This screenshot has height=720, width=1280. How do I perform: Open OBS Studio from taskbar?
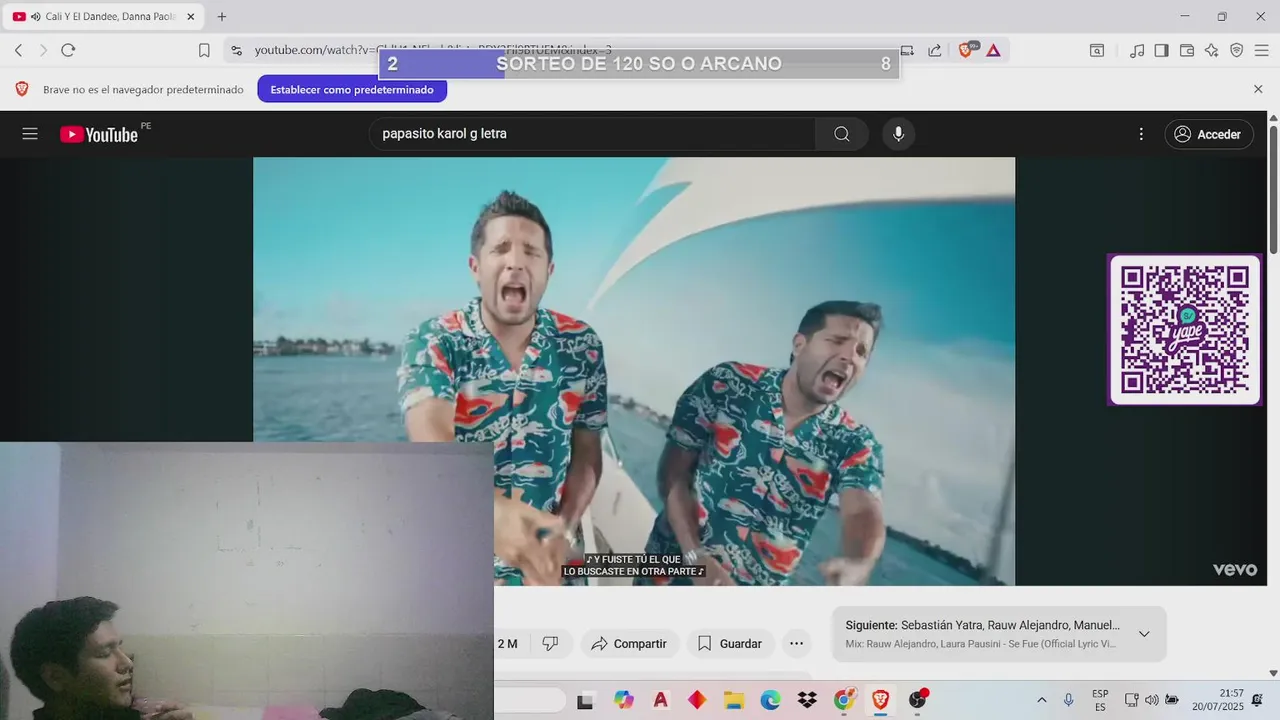(917, 700)
